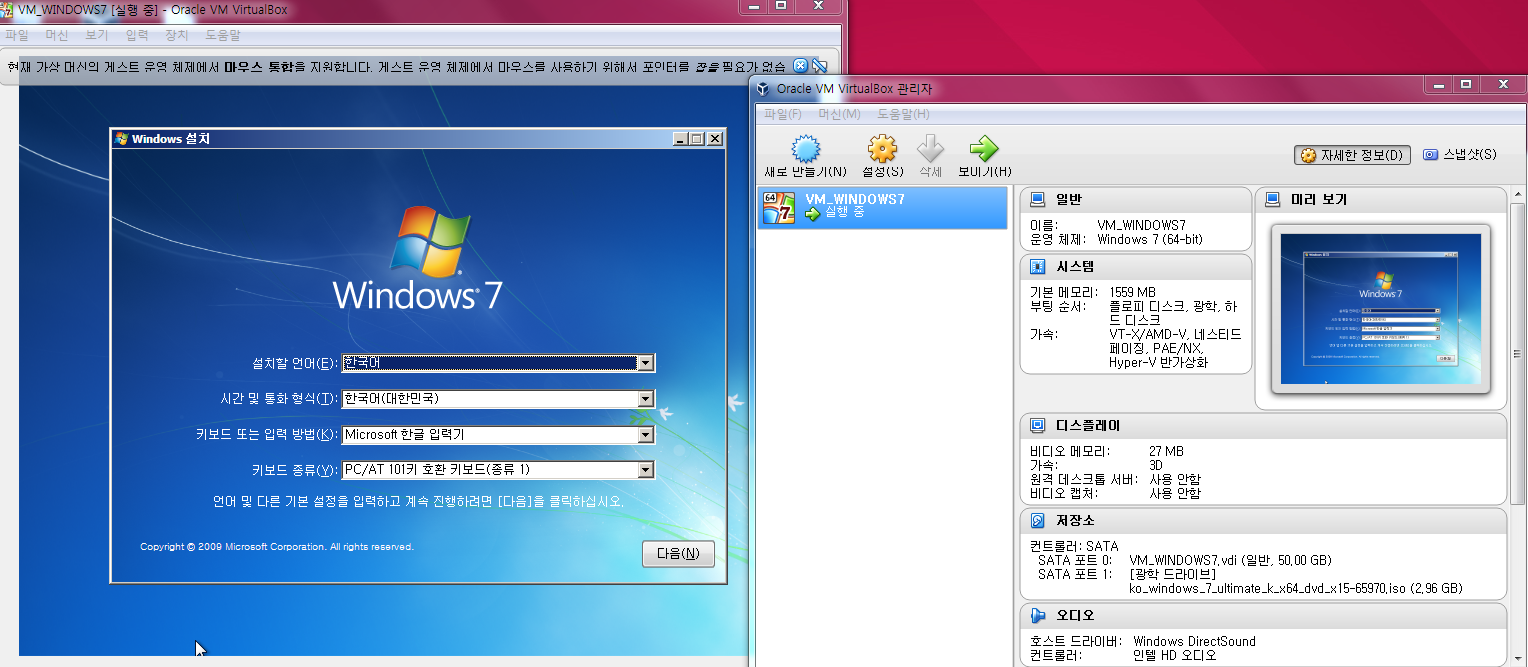This screenshot has width=1528, height=667.
Task: Minimize the VM_WINDOWS7 window
Action: [753, 5]
